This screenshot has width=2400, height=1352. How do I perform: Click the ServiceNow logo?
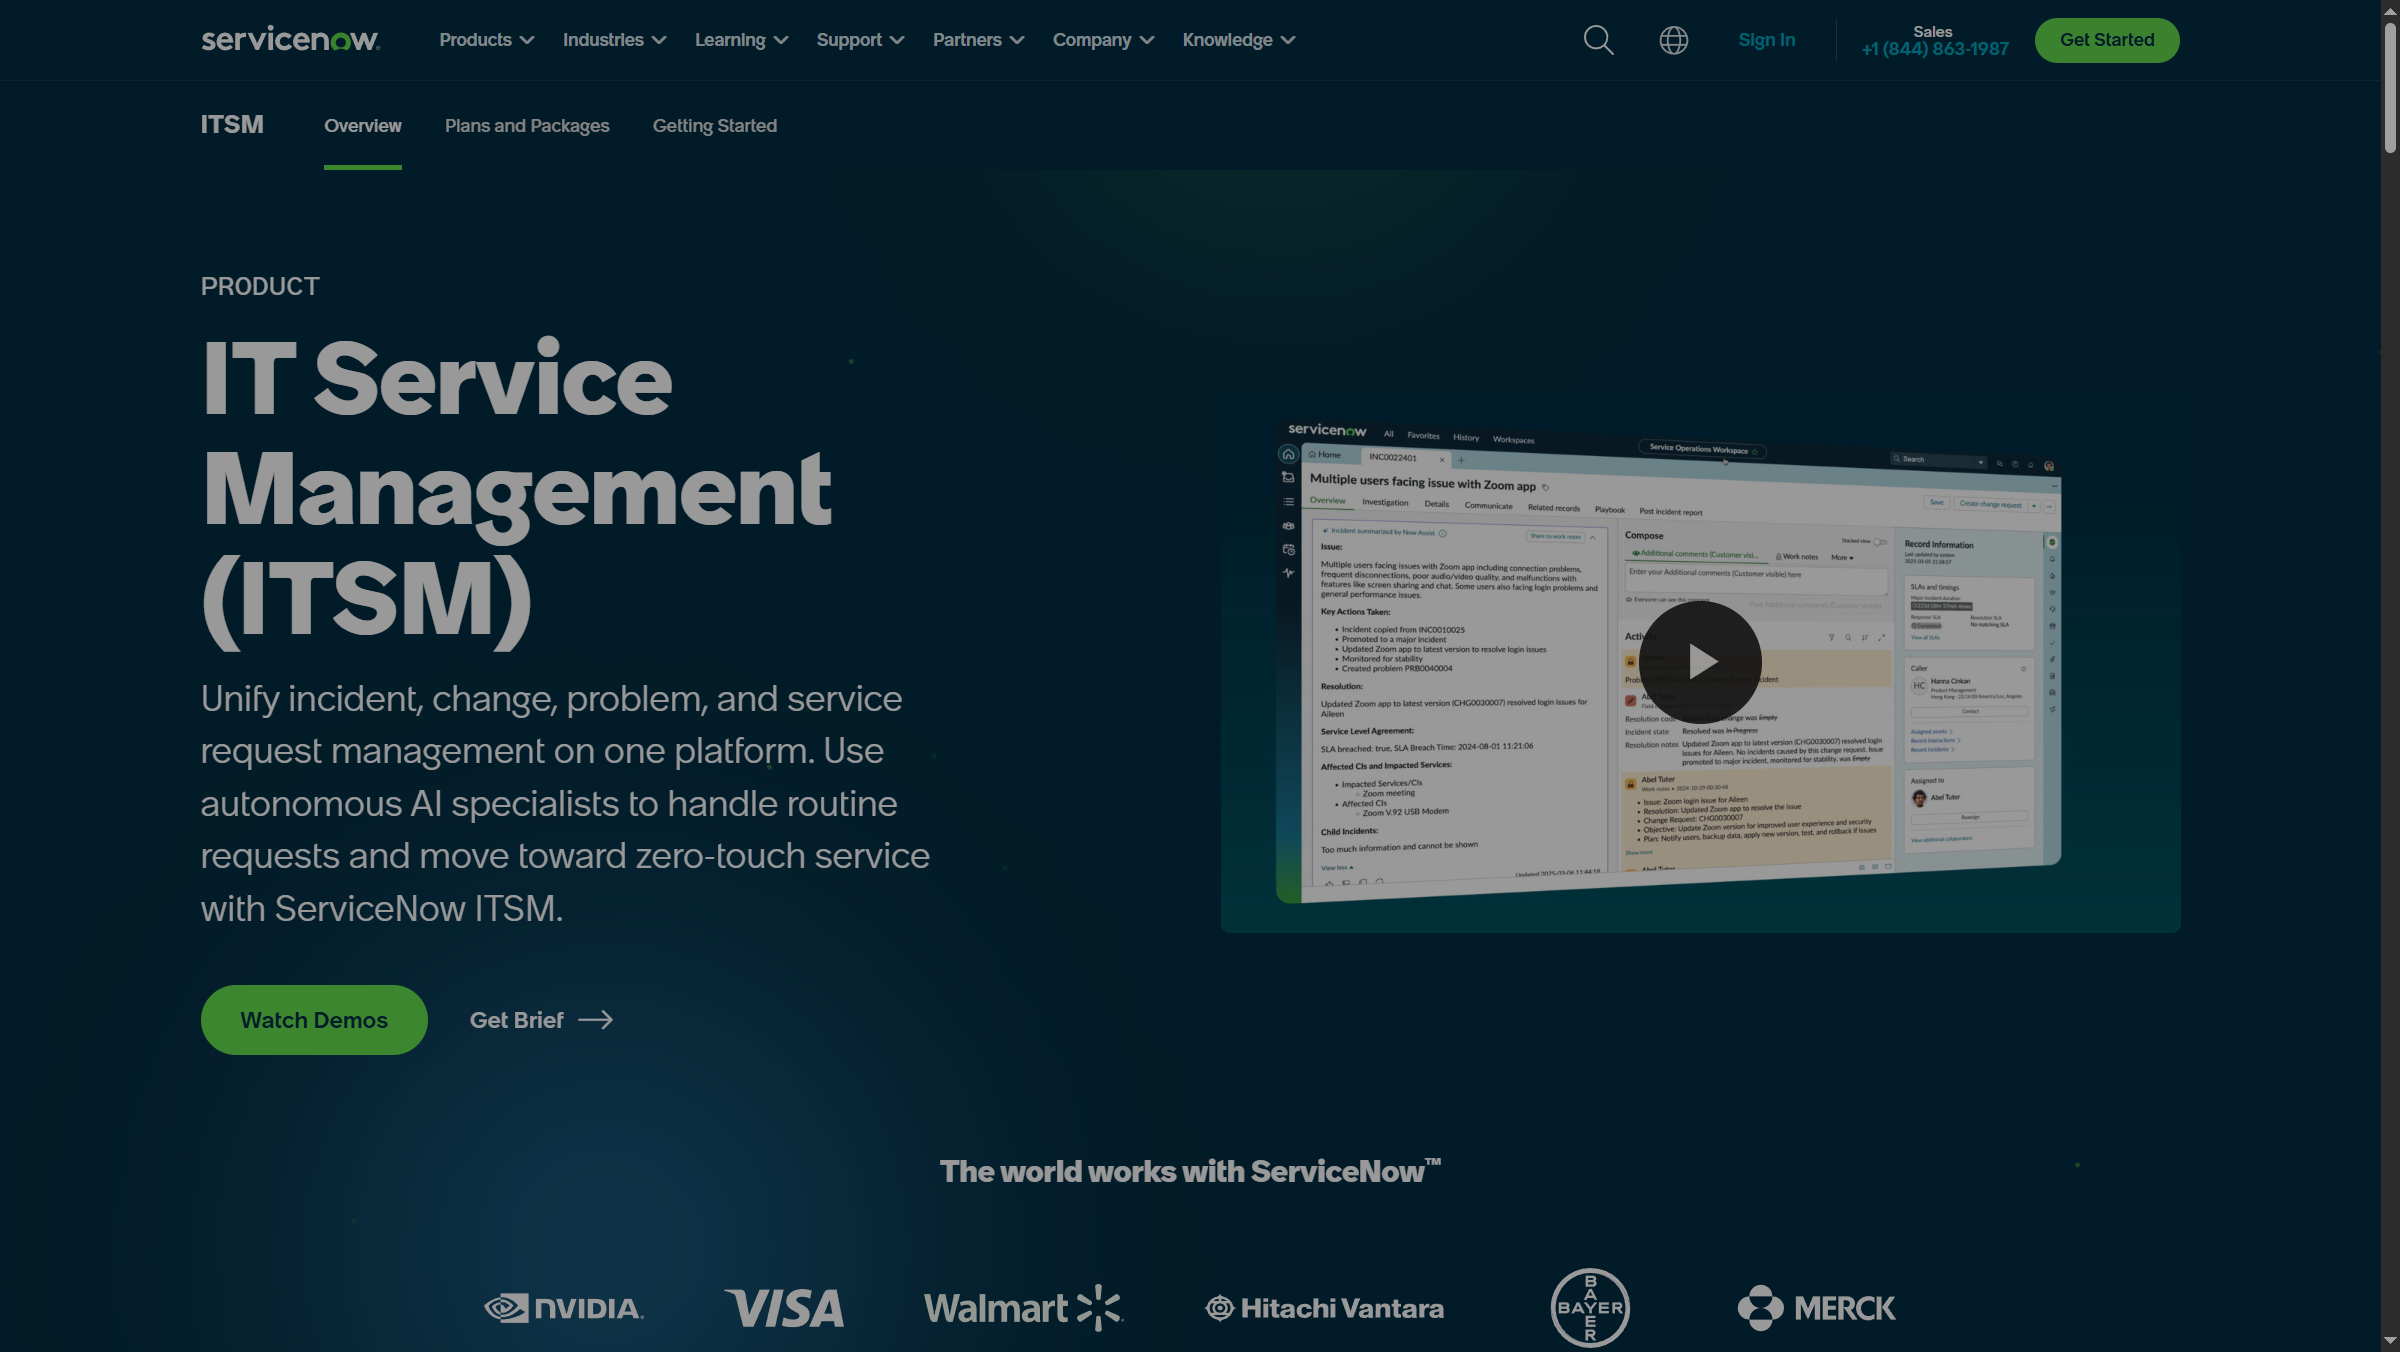tap(290, 40)
